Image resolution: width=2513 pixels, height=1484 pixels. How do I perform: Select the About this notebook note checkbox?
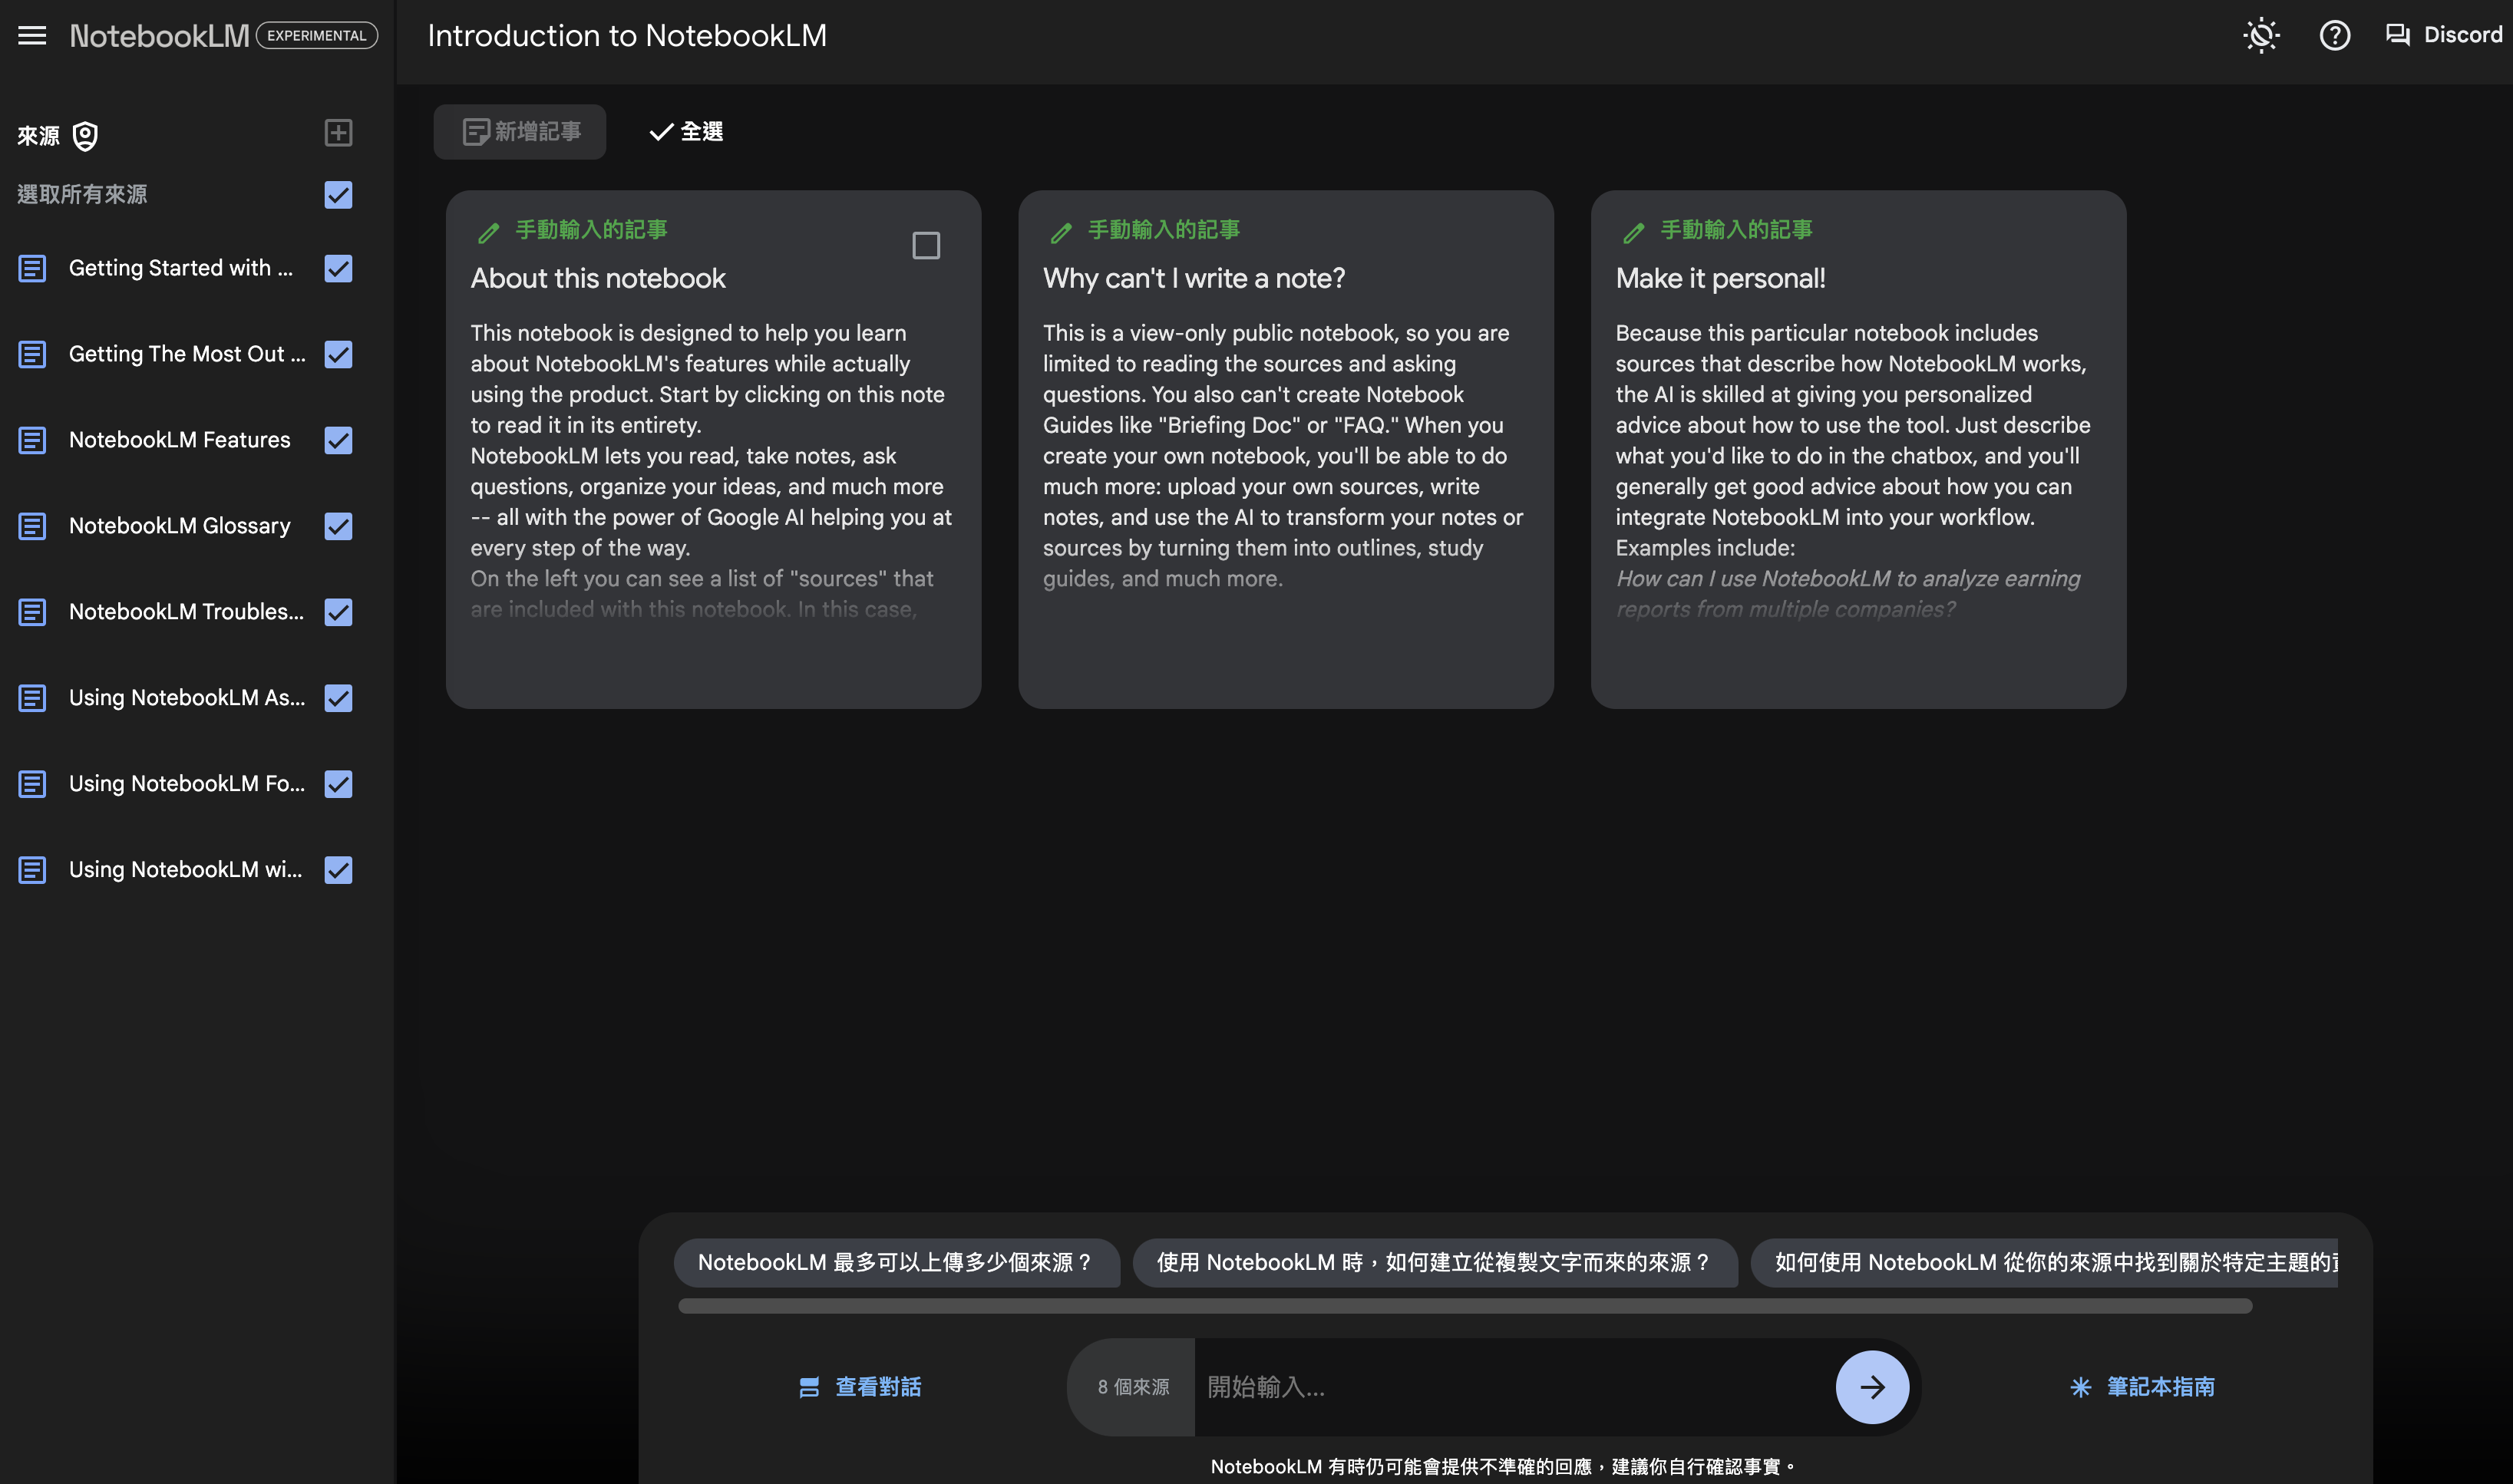(926, 246)
